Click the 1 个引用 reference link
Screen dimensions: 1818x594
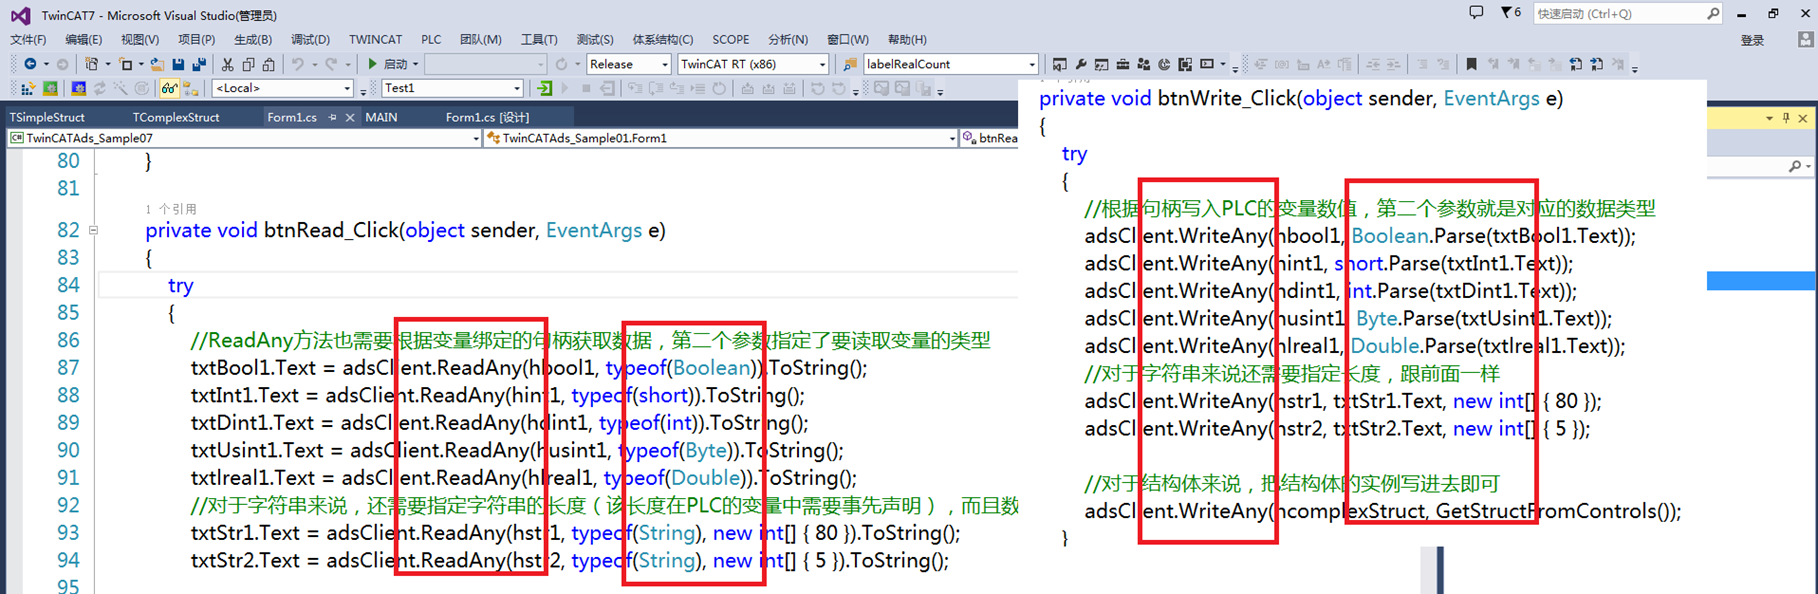coord(171,209)
